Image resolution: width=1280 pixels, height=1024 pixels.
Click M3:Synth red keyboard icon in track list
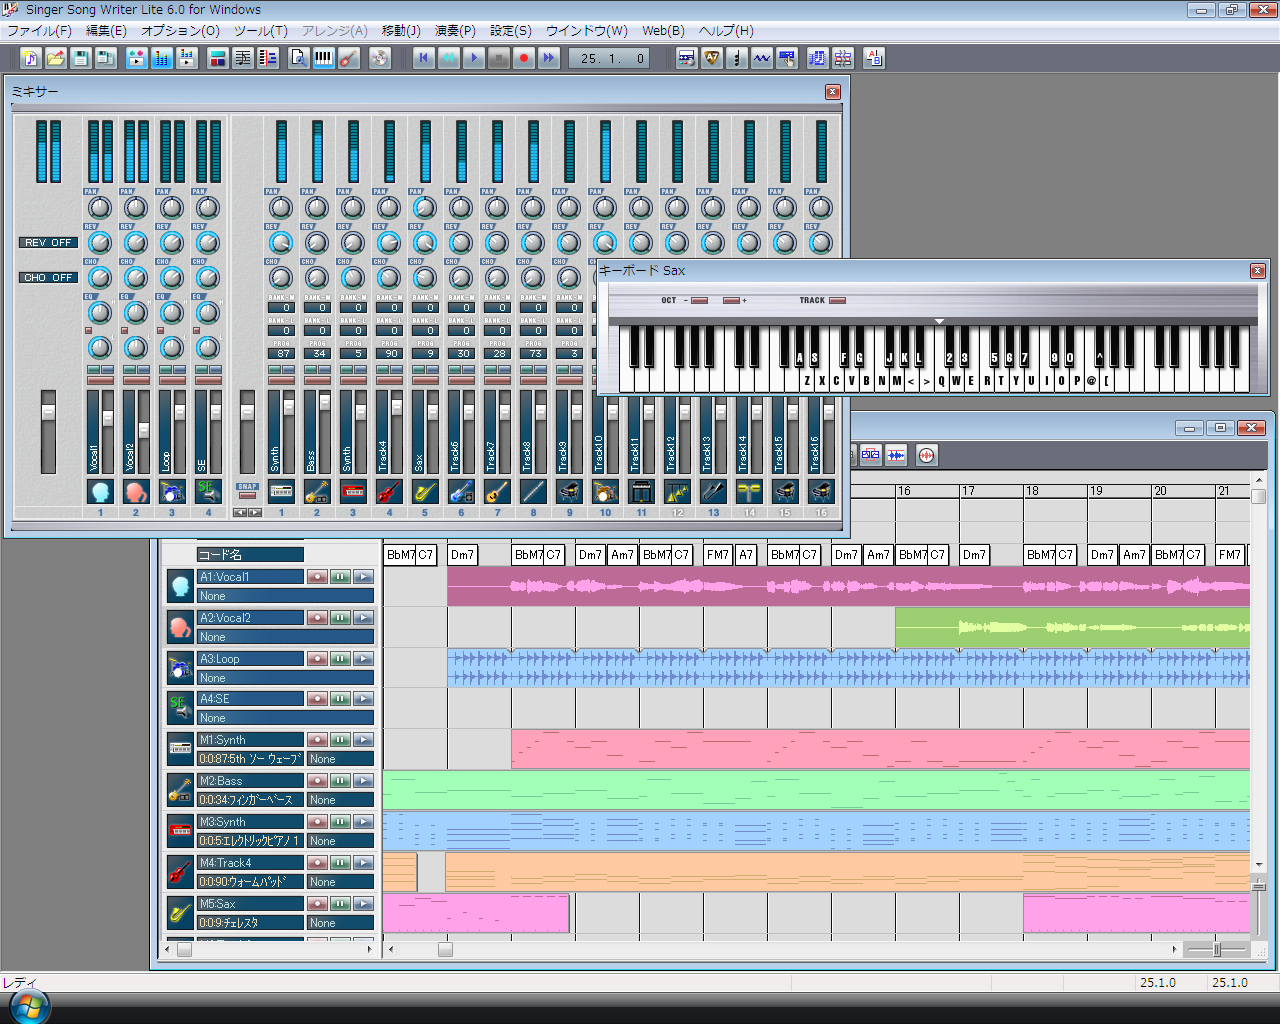[180, 831]
